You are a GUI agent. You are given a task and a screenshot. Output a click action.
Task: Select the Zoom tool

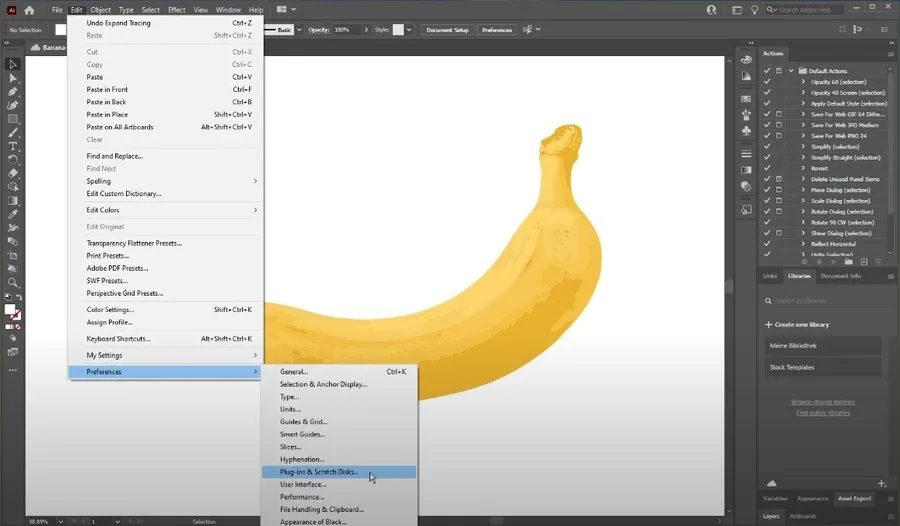click(x=13, y=283)
